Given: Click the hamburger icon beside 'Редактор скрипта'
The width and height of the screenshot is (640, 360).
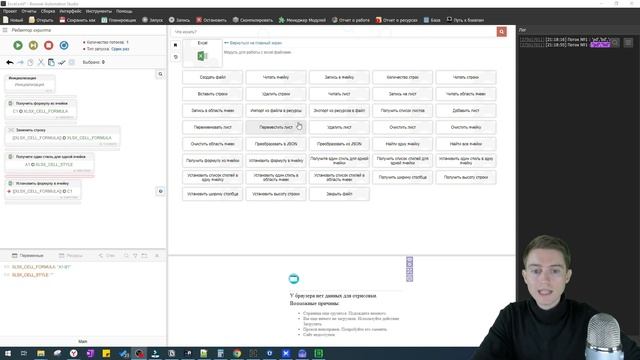Looking at the screenshot, I should (x=5, y=30).
